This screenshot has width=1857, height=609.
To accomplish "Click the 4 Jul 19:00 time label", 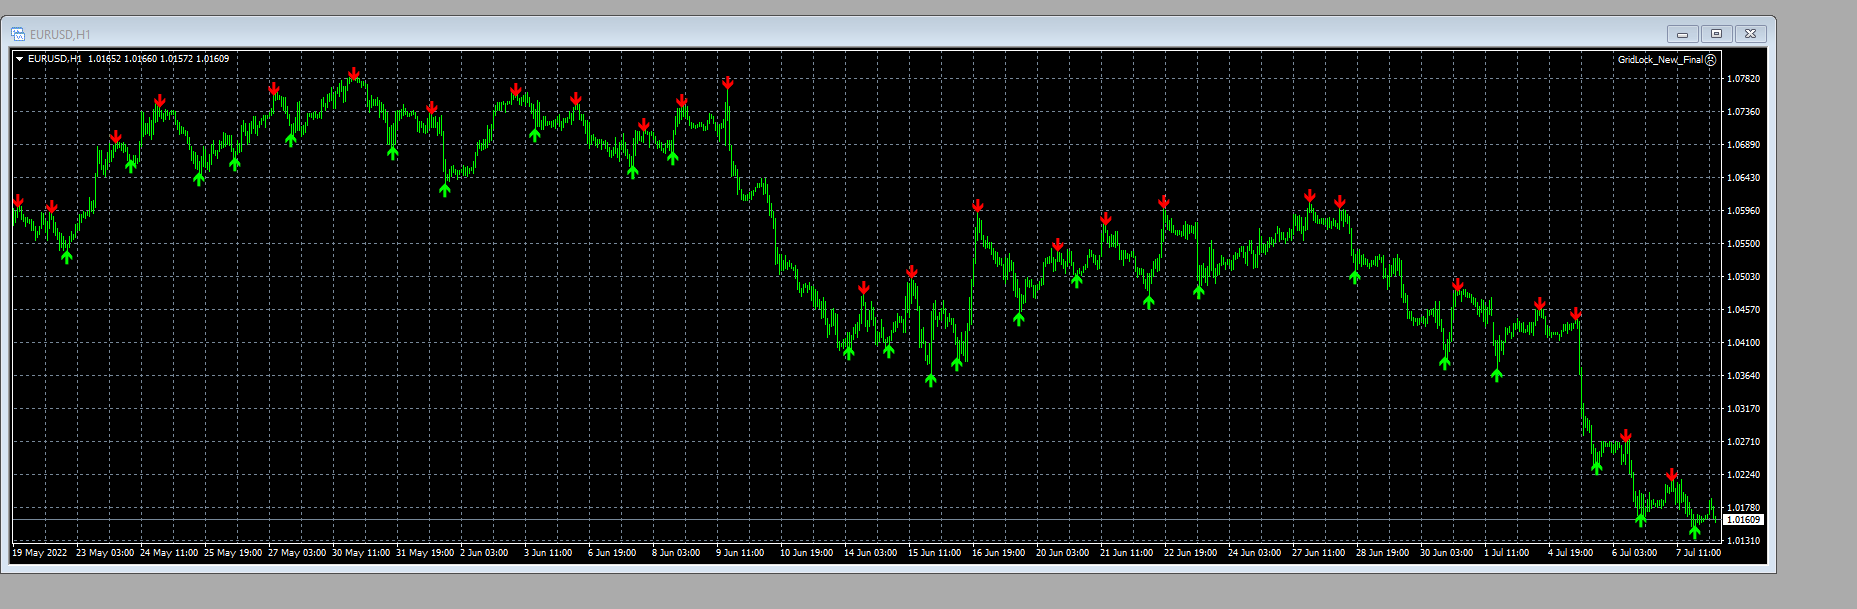I will pos(1571,553).
